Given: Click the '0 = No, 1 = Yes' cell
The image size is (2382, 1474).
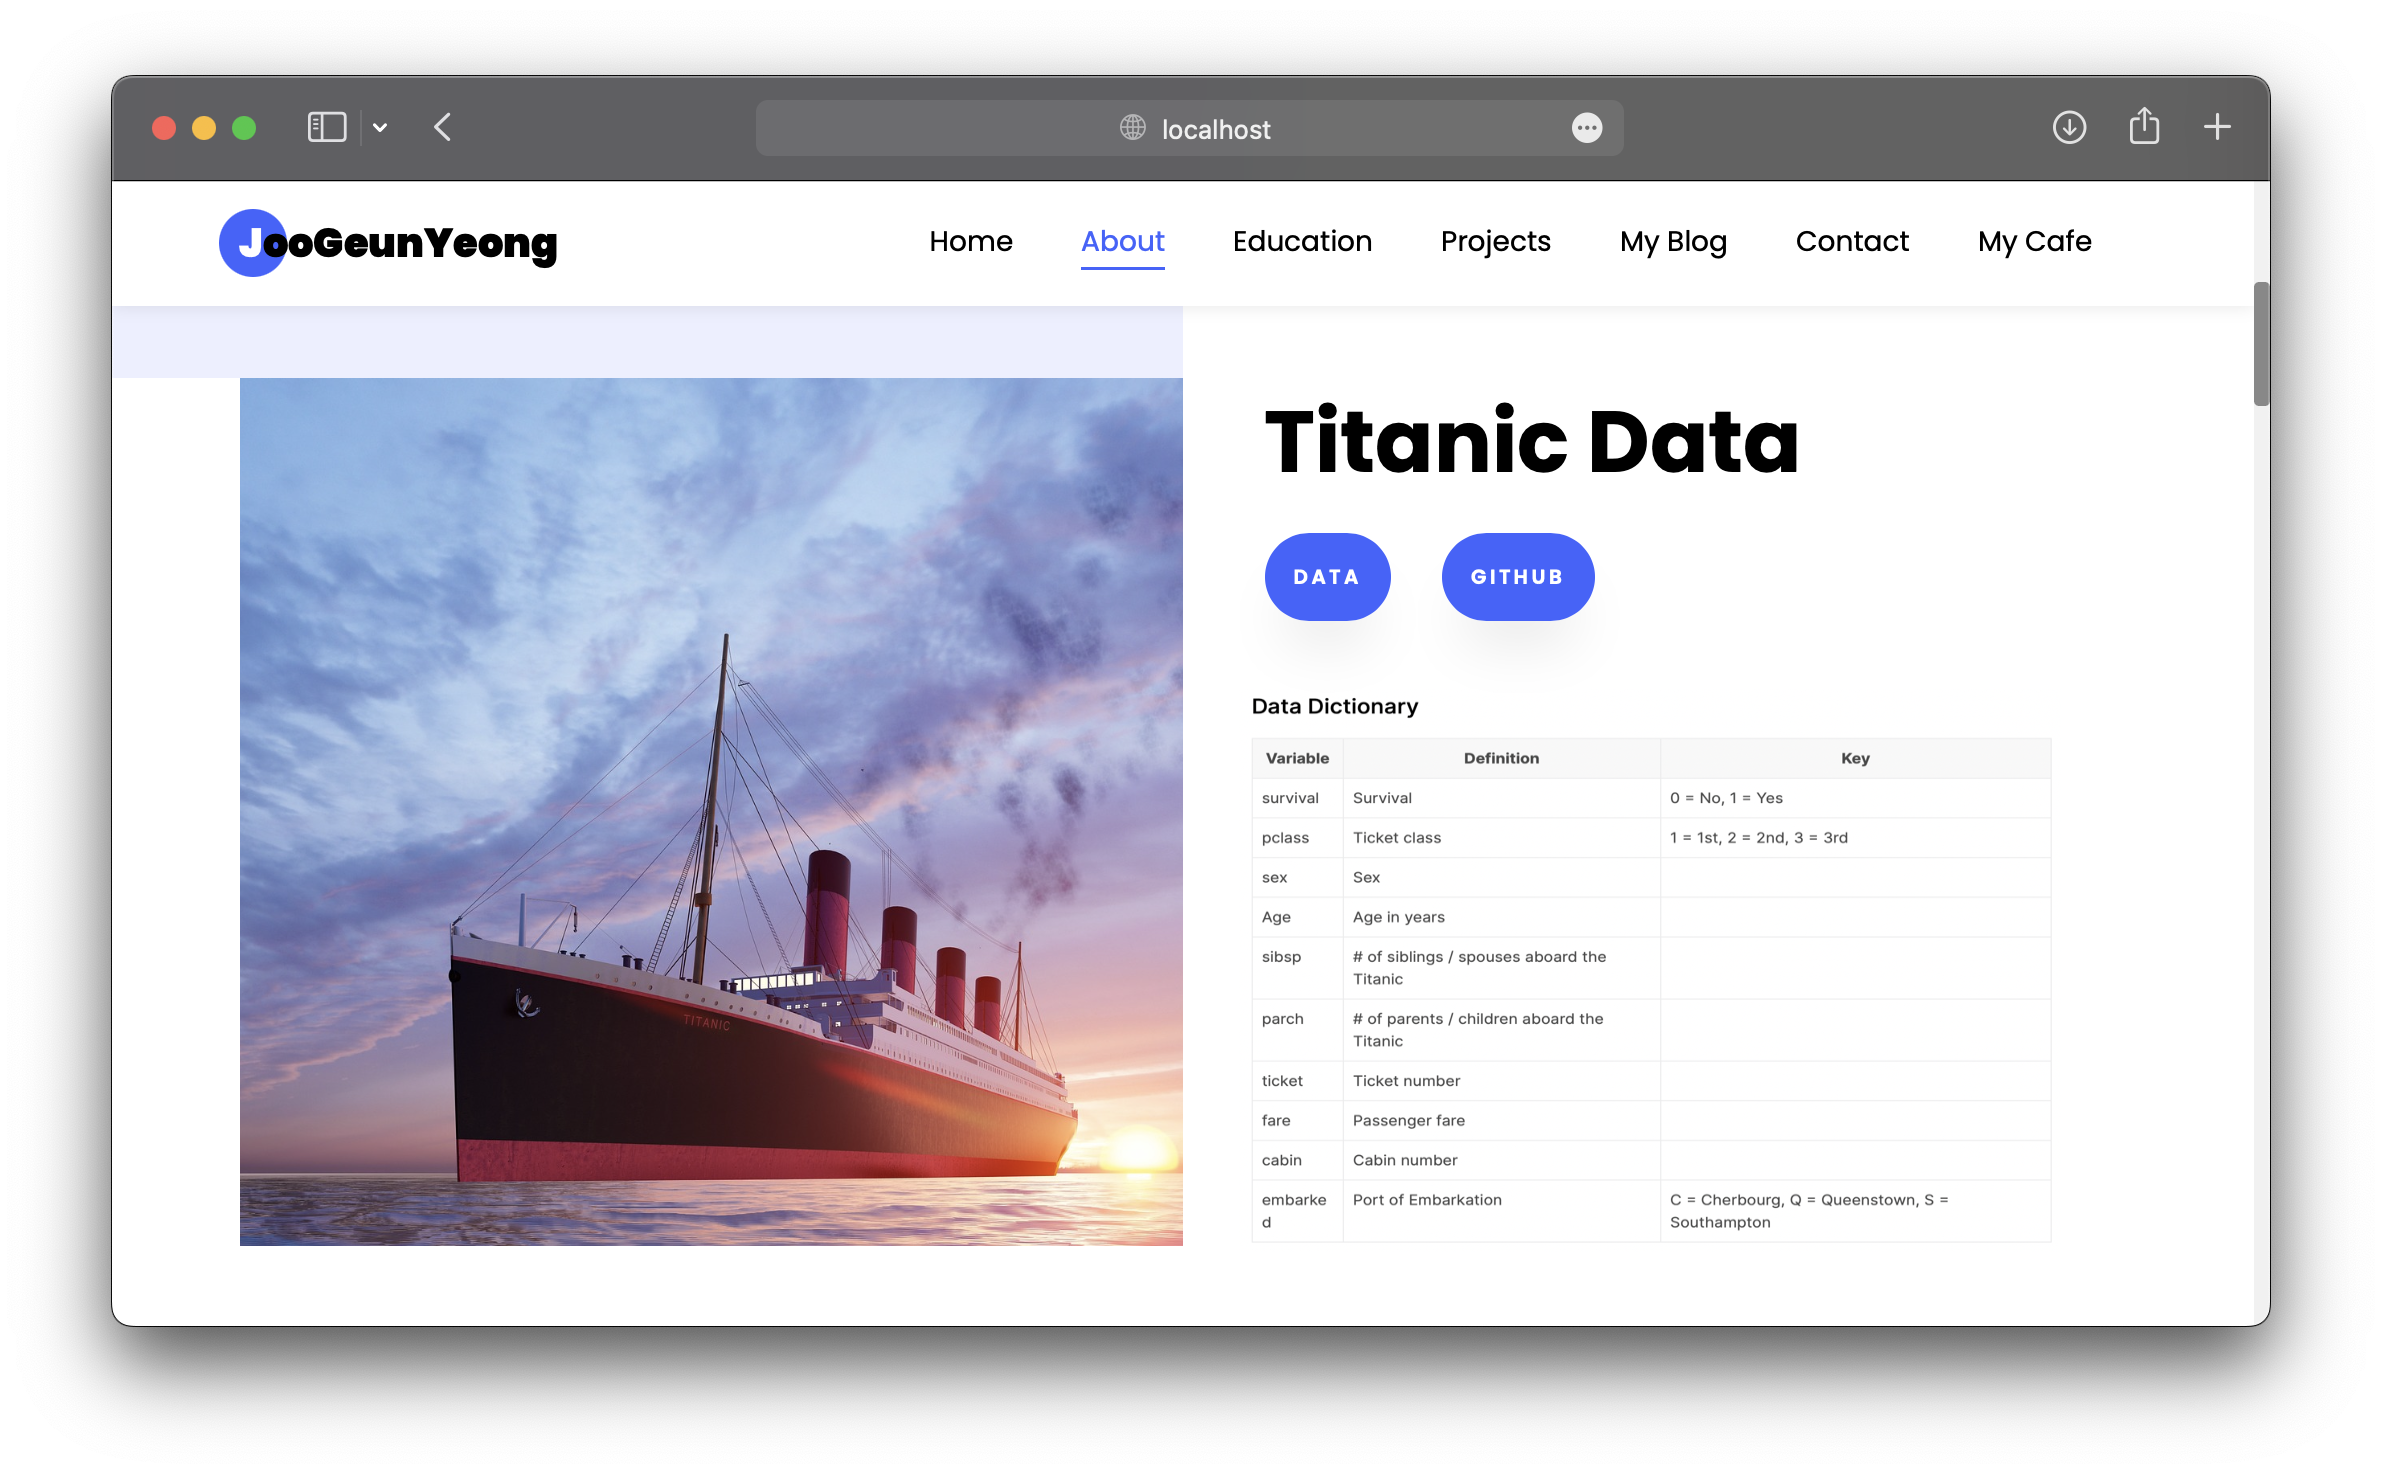Looking at the screenshot, I should click(x=1855, y=798).
